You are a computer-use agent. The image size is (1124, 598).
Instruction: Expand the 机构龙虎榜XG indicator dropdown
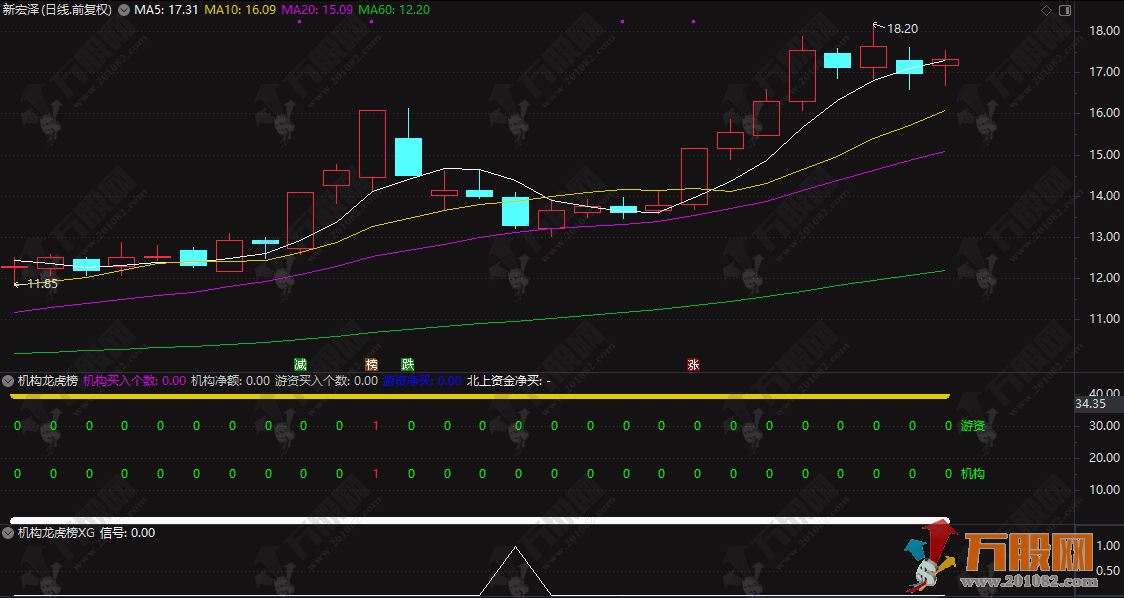coord(9,533)
